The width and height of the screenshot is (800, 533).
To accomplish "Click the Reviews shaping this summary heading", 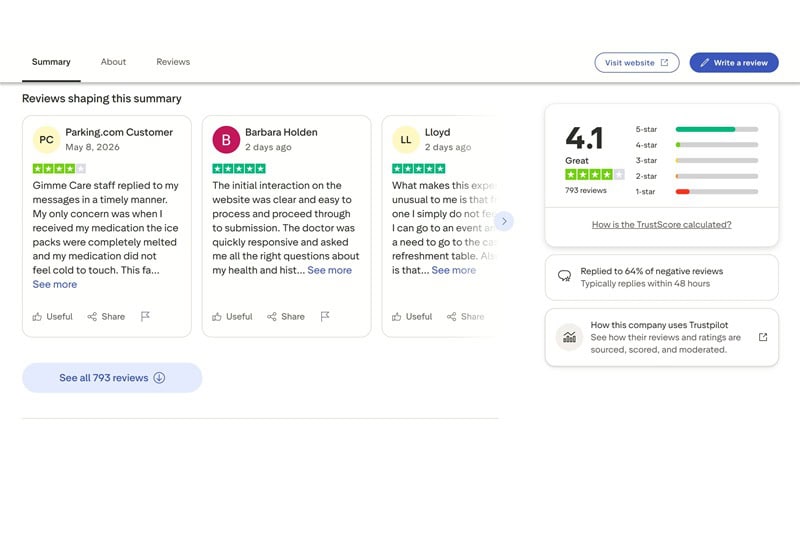I will coord(102,98).
